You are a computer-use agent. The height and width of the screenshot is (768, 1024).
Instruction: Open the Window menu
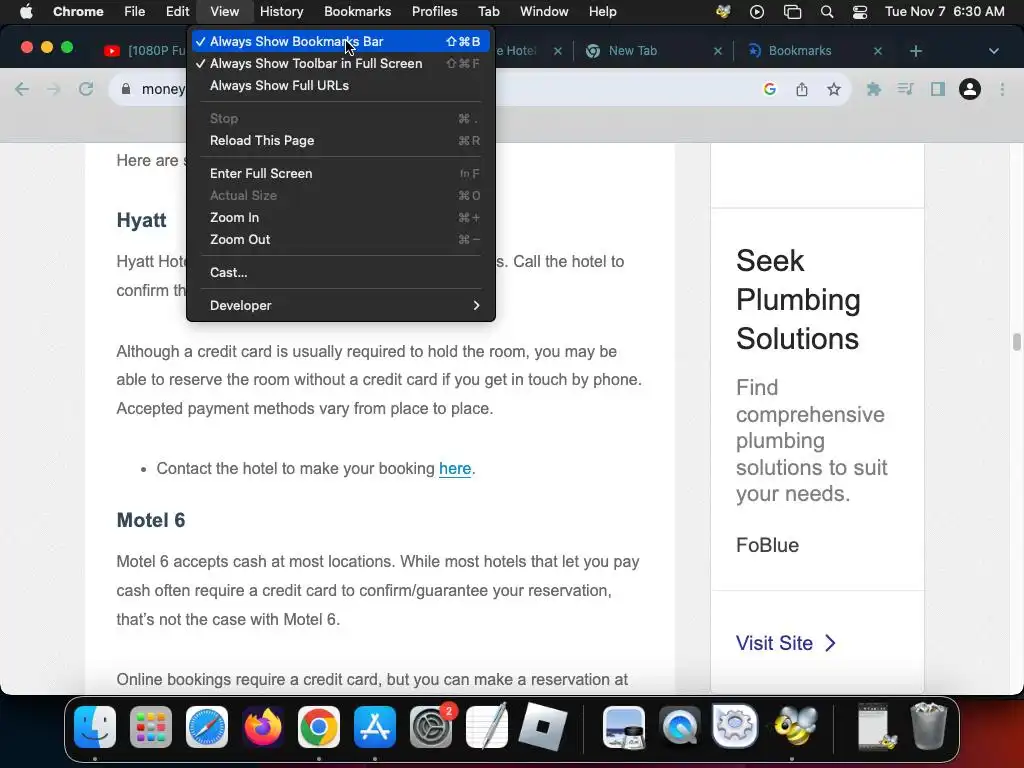click(544, 12)
